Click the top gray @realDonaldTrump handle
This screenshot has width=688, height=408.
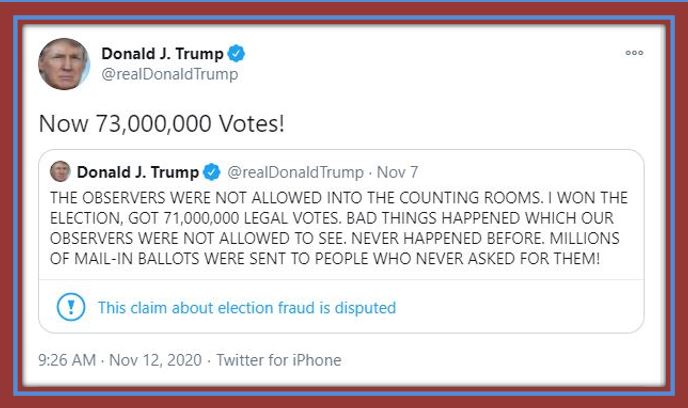(x=170, y=74)
